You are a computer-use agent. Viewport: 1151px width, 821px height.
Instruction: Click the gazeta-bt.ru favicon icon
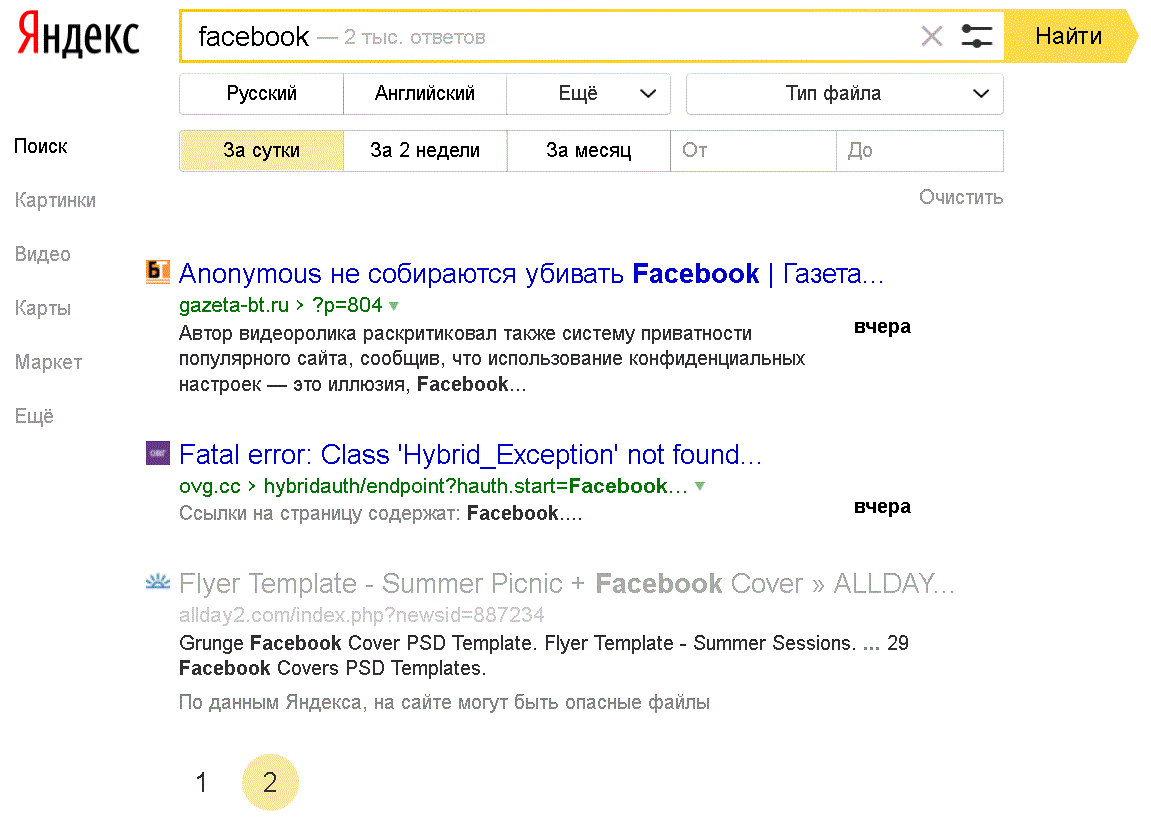(158, 271)
